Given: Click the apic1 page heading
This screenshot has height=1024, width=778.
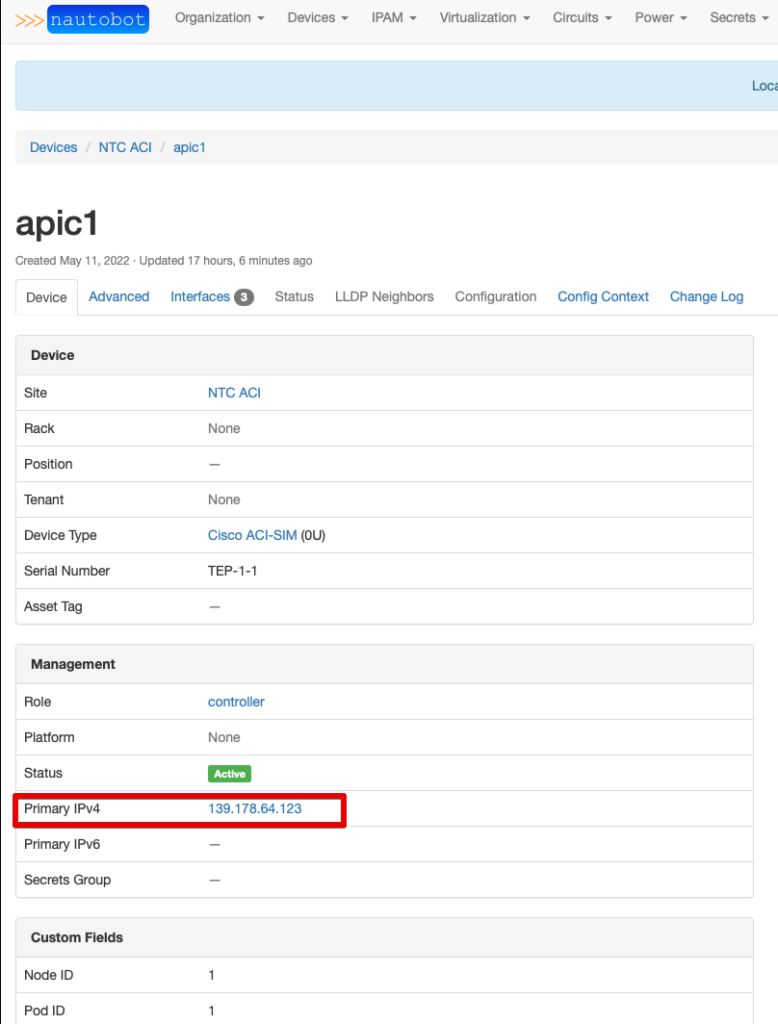Looking at the screenshot, I should coord(57,224).
